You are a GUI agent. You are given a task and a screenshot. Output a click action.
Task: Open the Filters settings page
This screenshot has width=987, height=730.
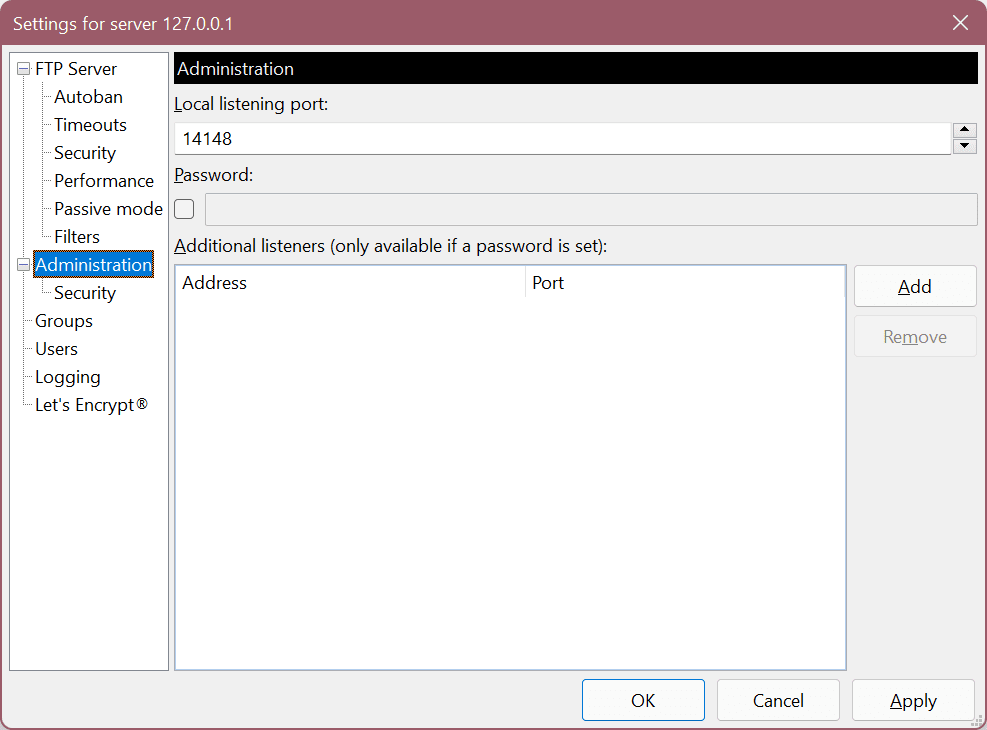[76, 236]
